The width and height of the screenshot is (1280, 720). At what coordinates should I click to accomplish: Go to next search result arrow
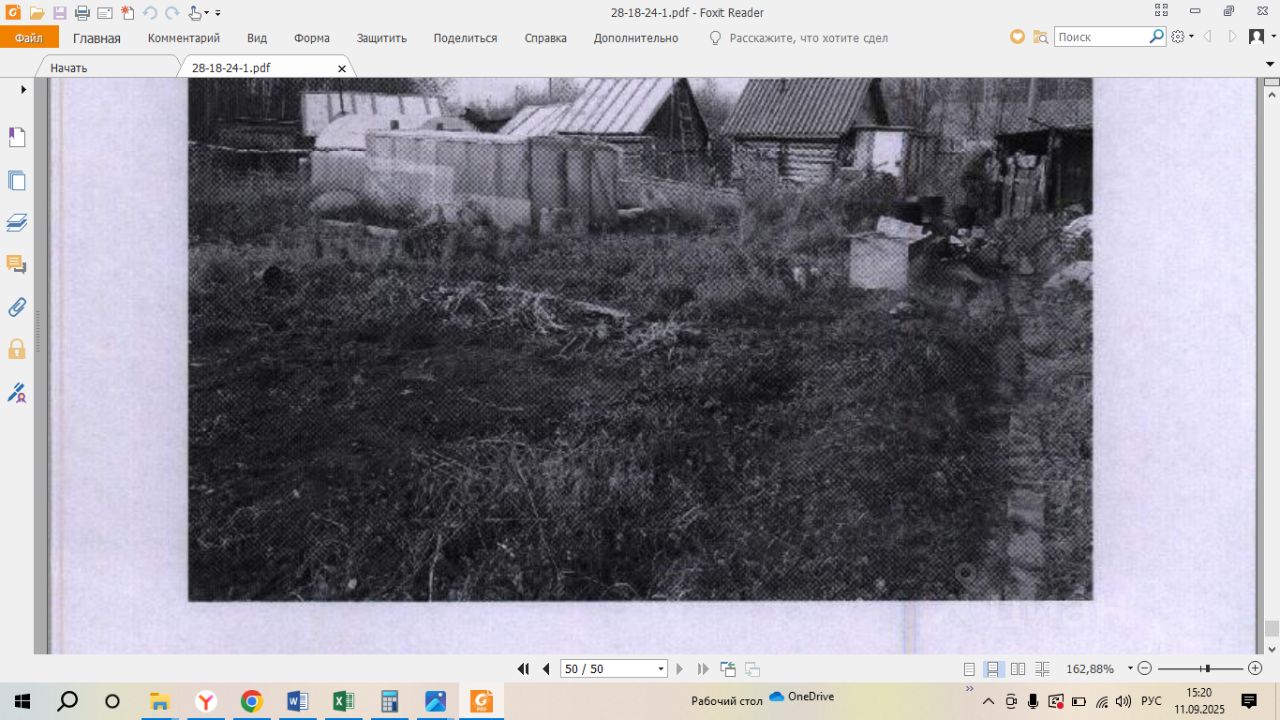pyautogui.click(x=1232, y=37)
